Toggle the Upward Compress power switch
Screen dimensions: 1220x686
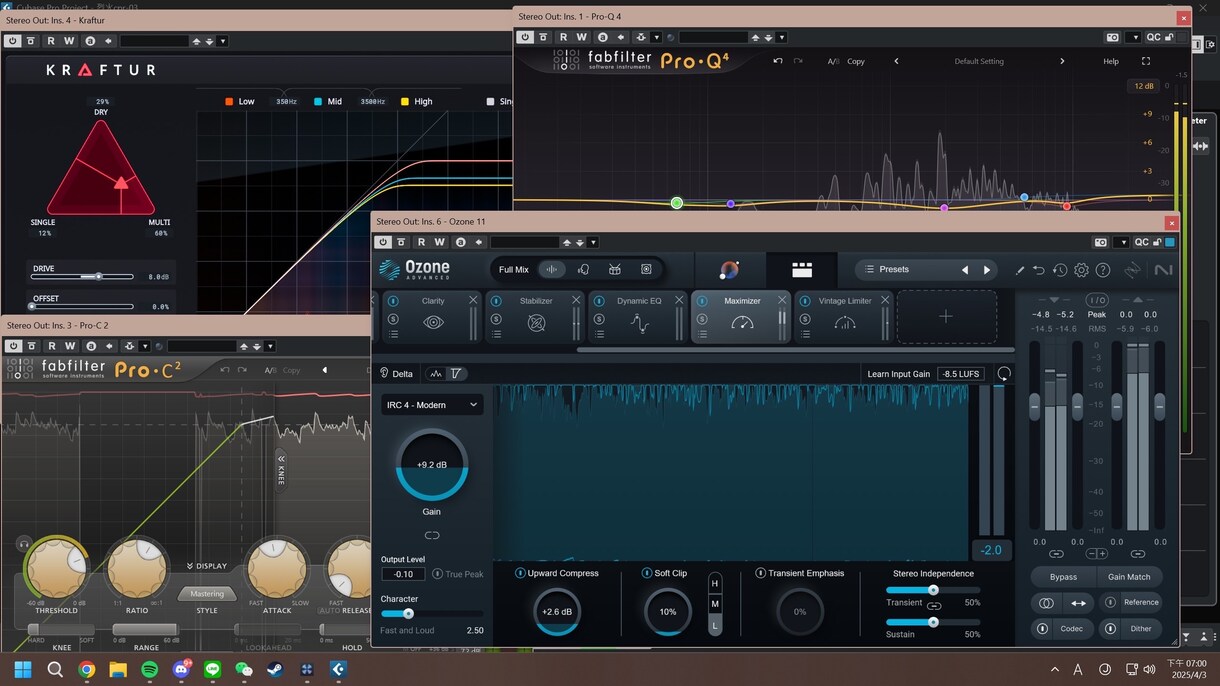pyautogui.click(x=520, y=573)
